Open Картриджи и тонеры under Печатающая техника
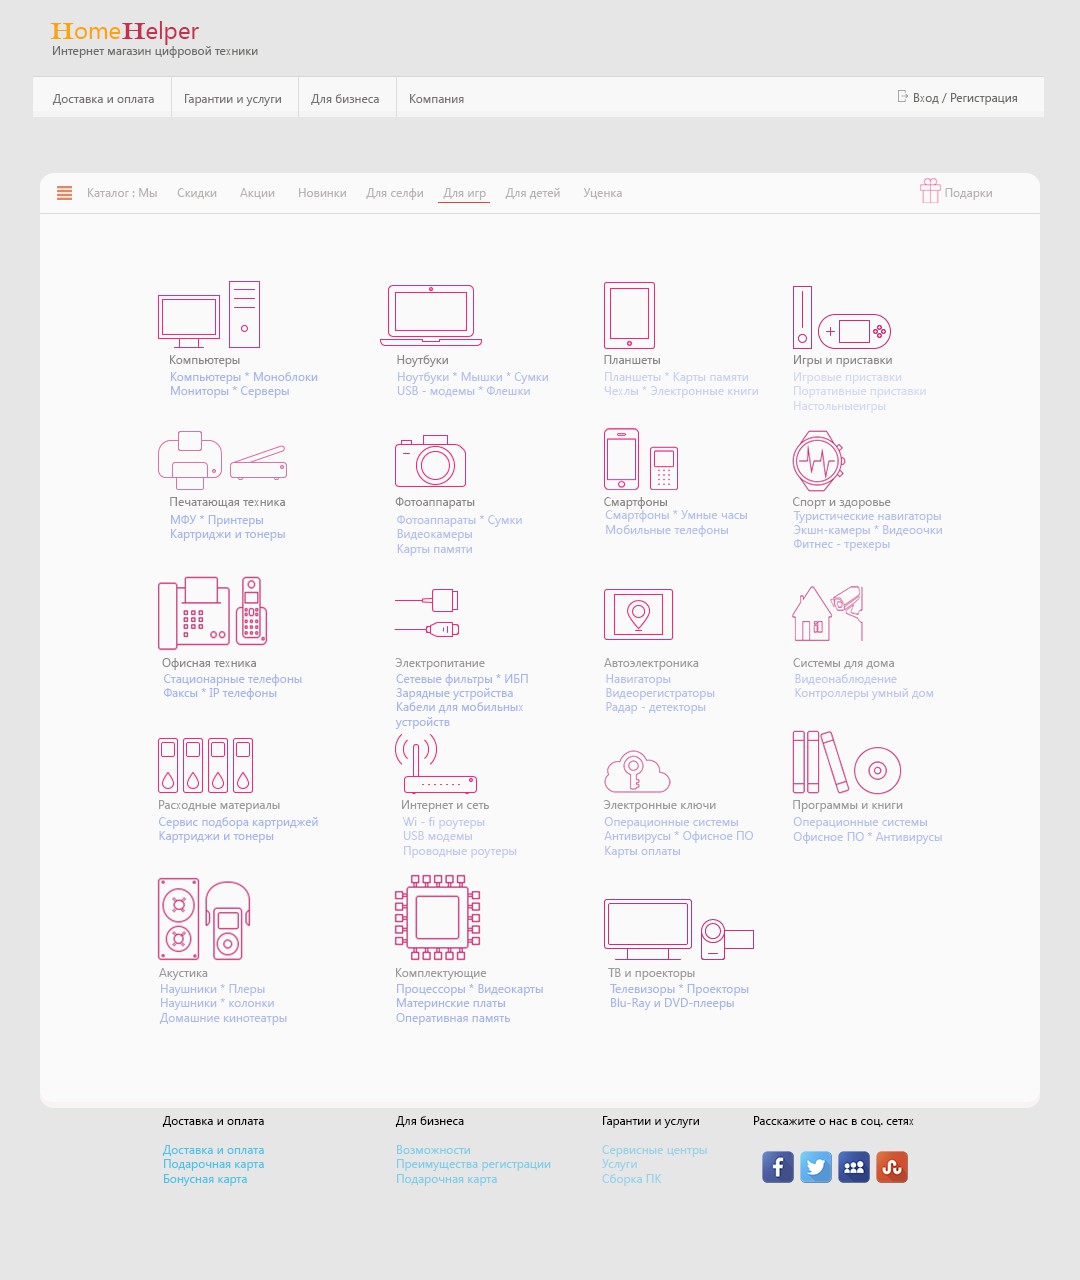The image size is (1080, 1280). [228, 534]
